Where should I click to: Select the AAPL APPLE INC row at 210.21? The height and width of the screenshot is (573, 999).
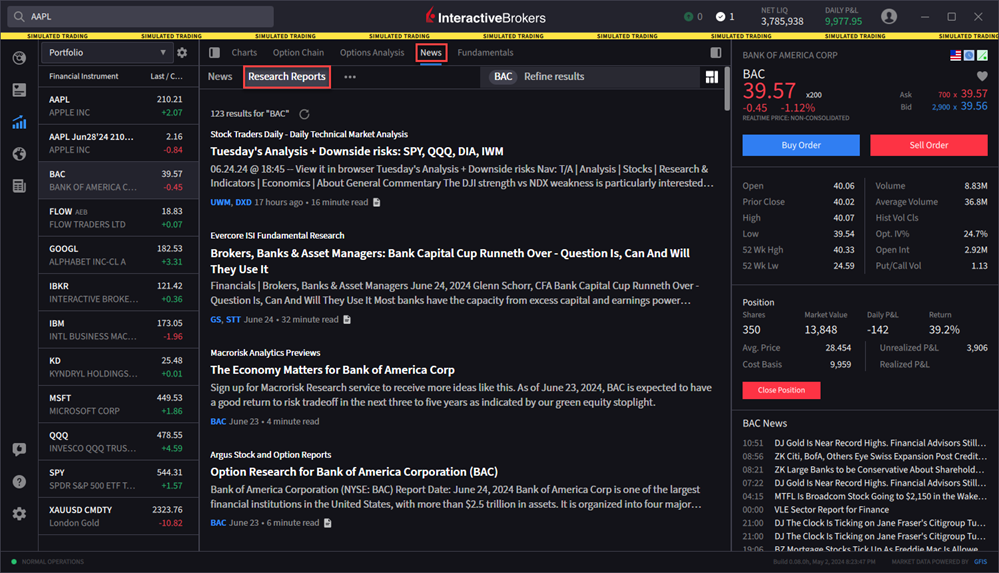point(119,106)
